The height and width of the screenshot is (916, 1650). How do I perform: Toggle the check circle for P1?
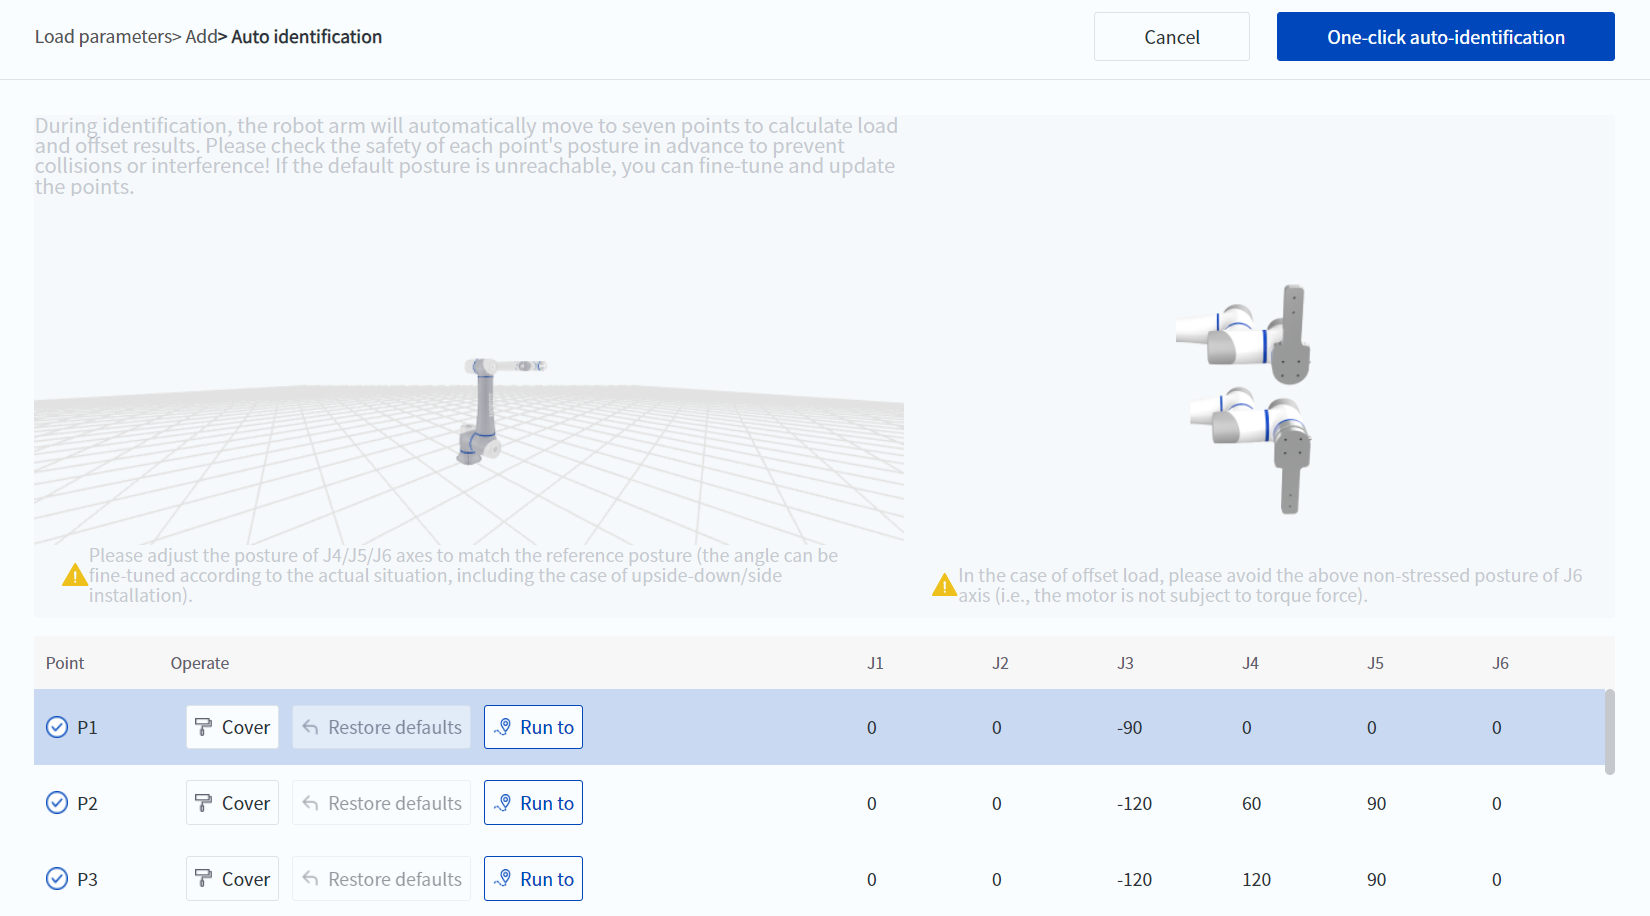click(x=57, y=727)
